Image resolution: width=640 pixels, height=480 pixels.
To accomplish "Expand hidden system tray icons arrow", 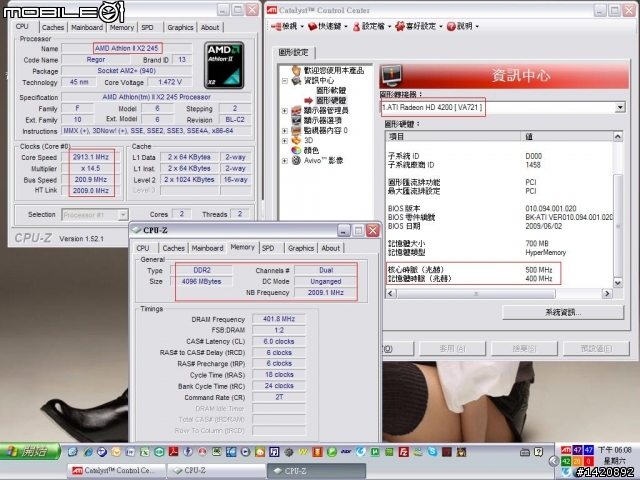I will click(x=553, y=461).
